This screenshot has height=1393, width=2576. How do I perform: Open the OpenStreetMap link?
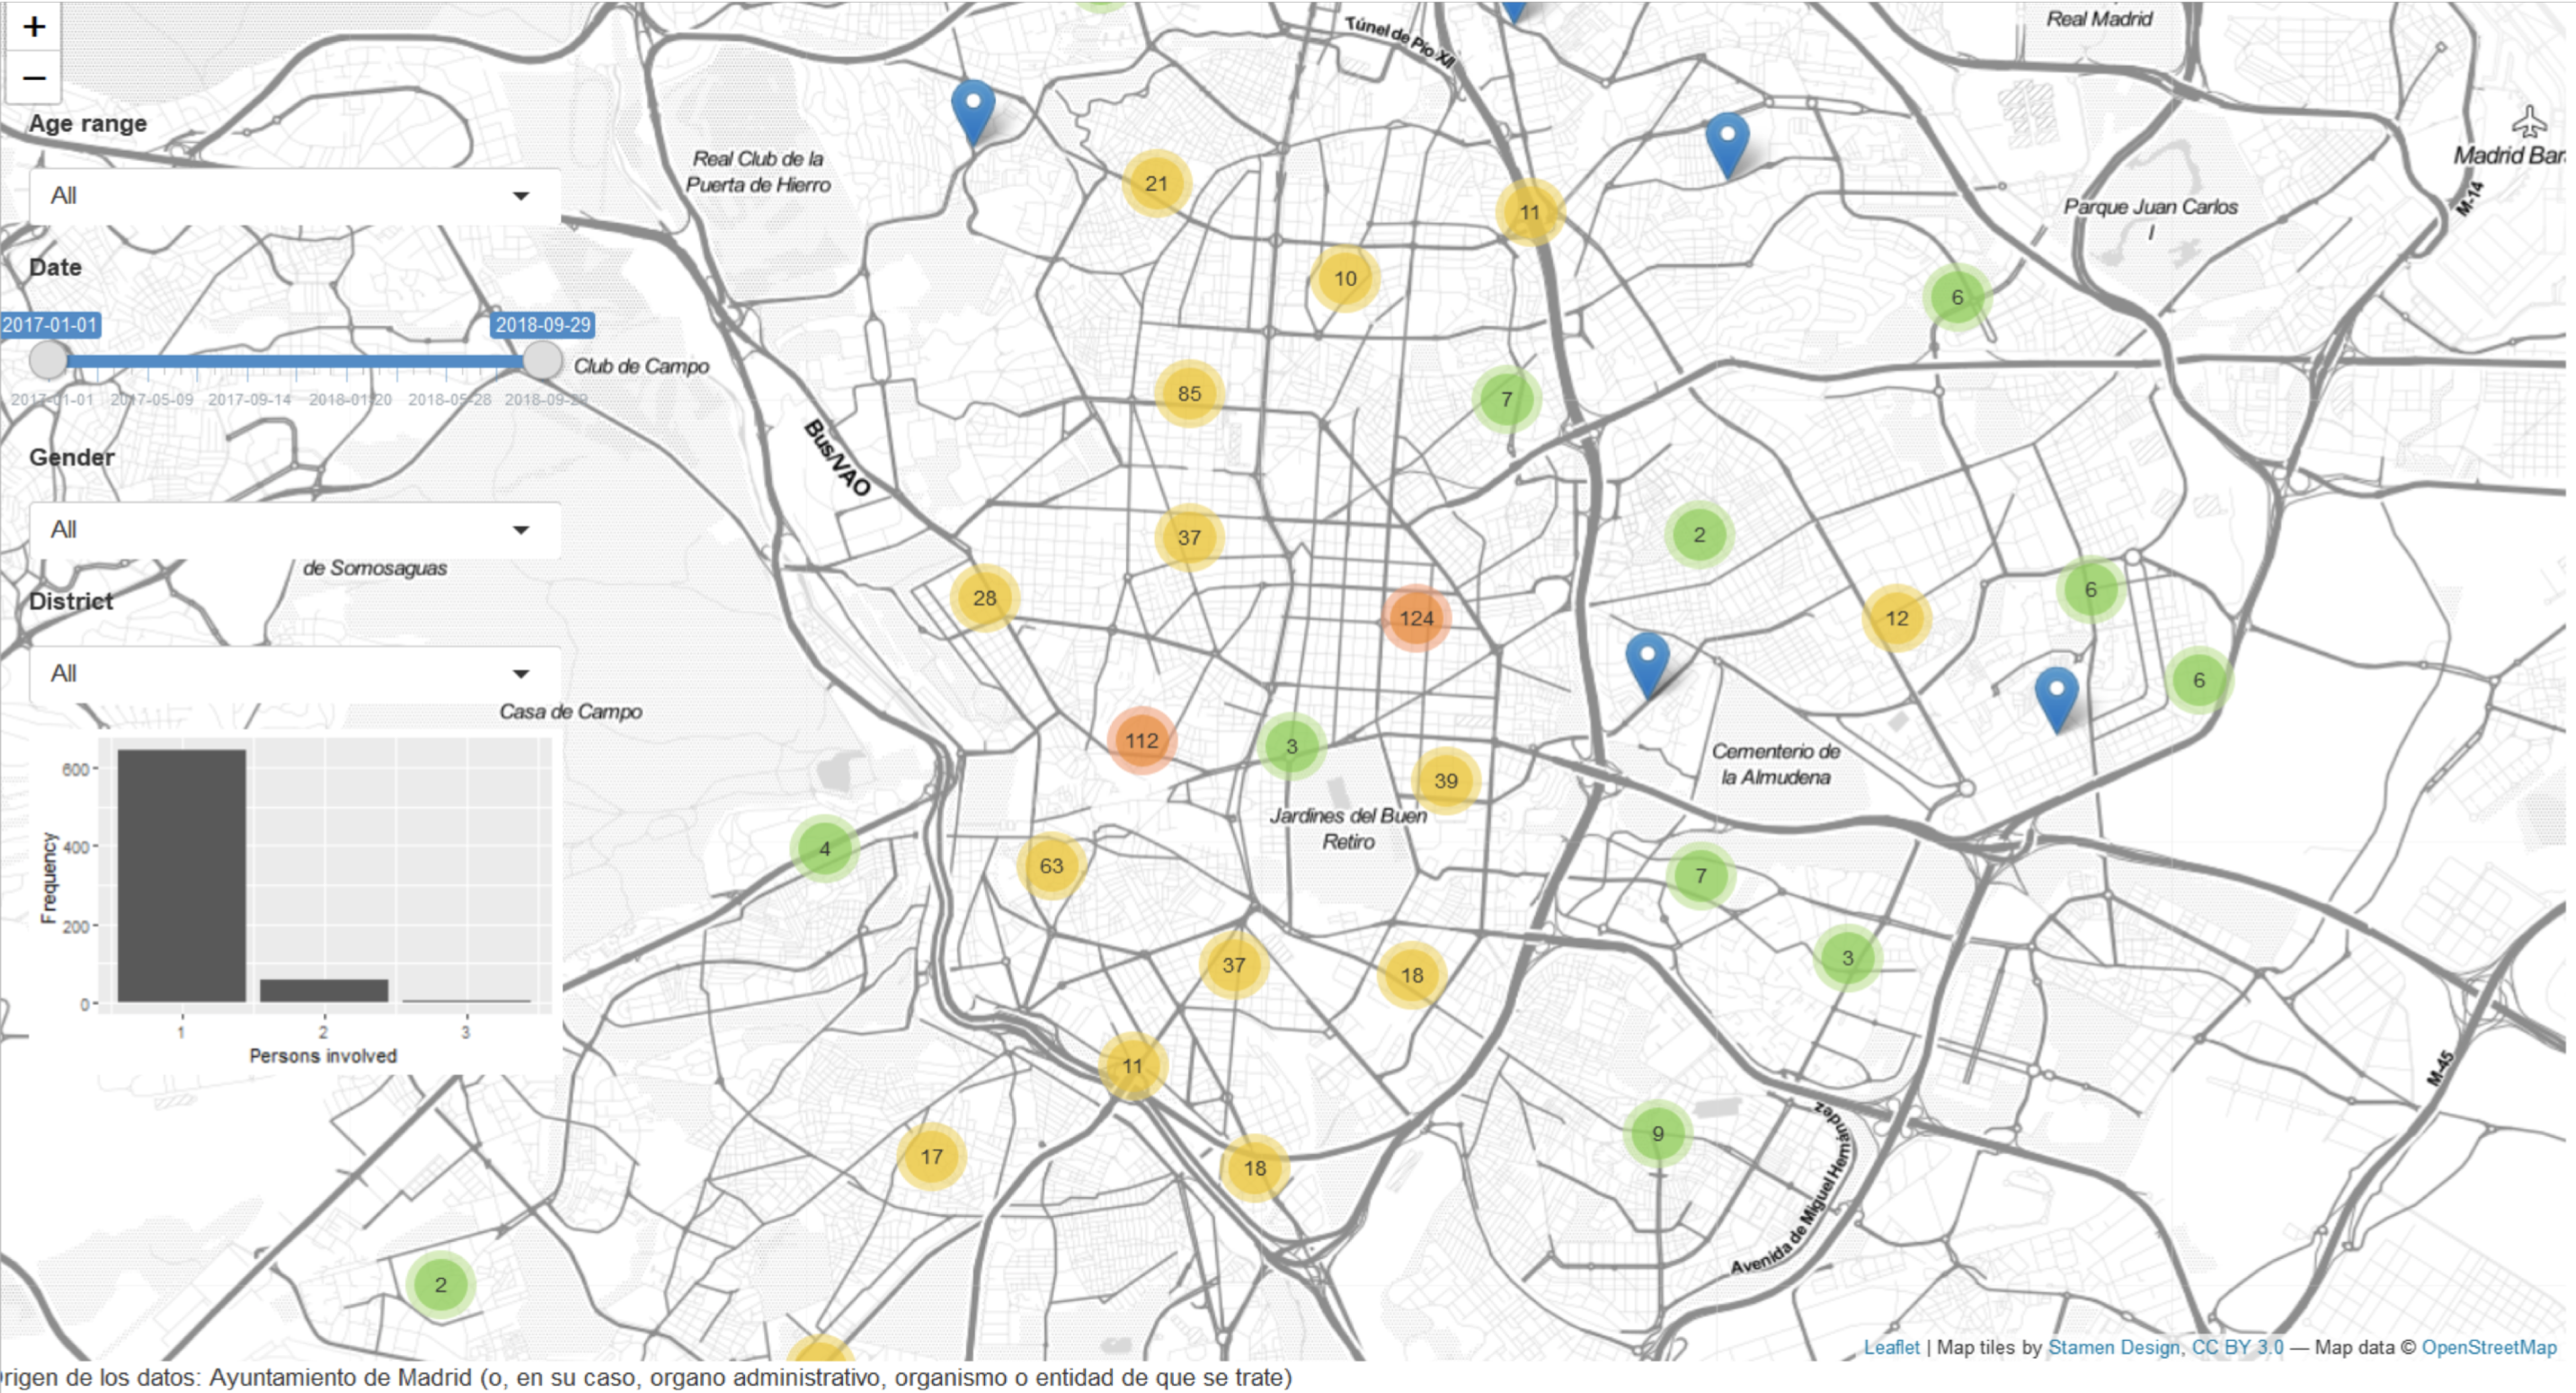click(2488, 1347)
